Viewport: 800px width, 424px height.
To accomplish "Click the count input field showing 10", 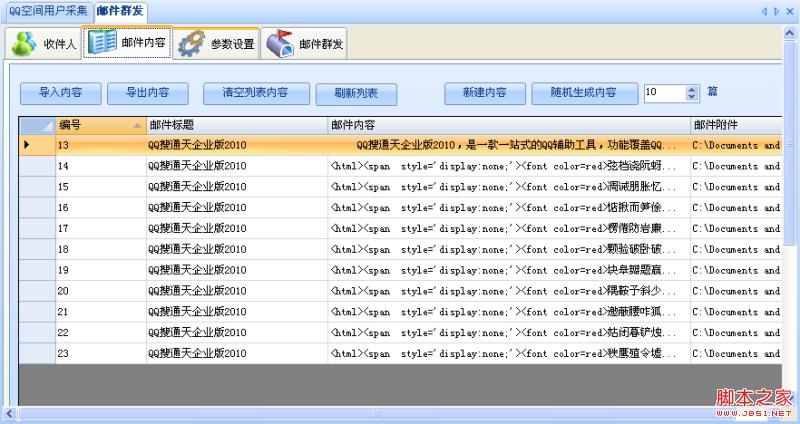I will [x=663, y=93].
